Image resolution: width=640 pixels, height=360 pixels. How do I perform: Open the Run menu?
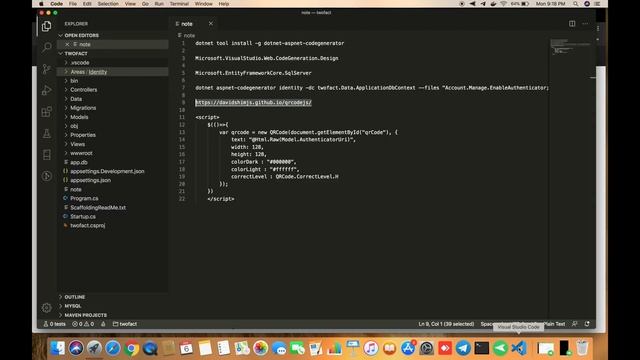[x=159, y=4]
